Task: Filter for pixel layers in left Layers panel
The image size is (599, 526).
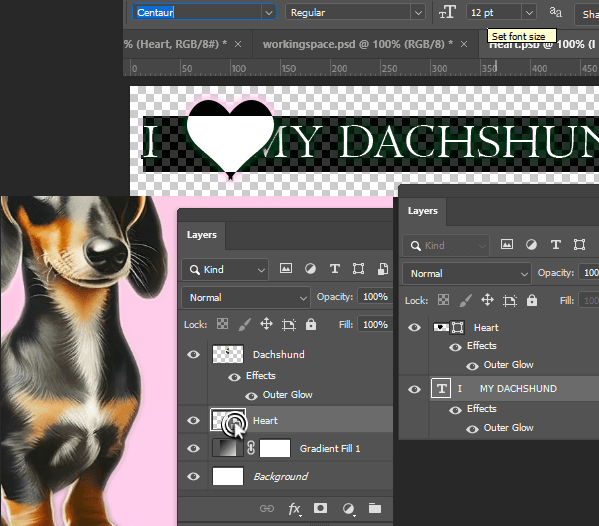Action: point(286,269)
